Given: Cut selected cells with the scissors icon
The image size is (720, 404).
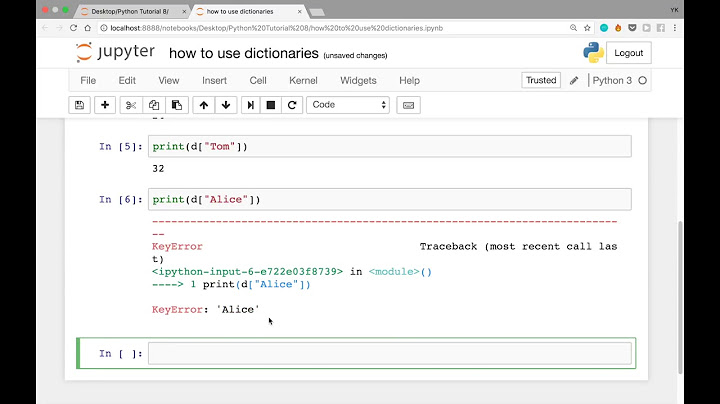Looking at the screenshot, I should (131, 105).
